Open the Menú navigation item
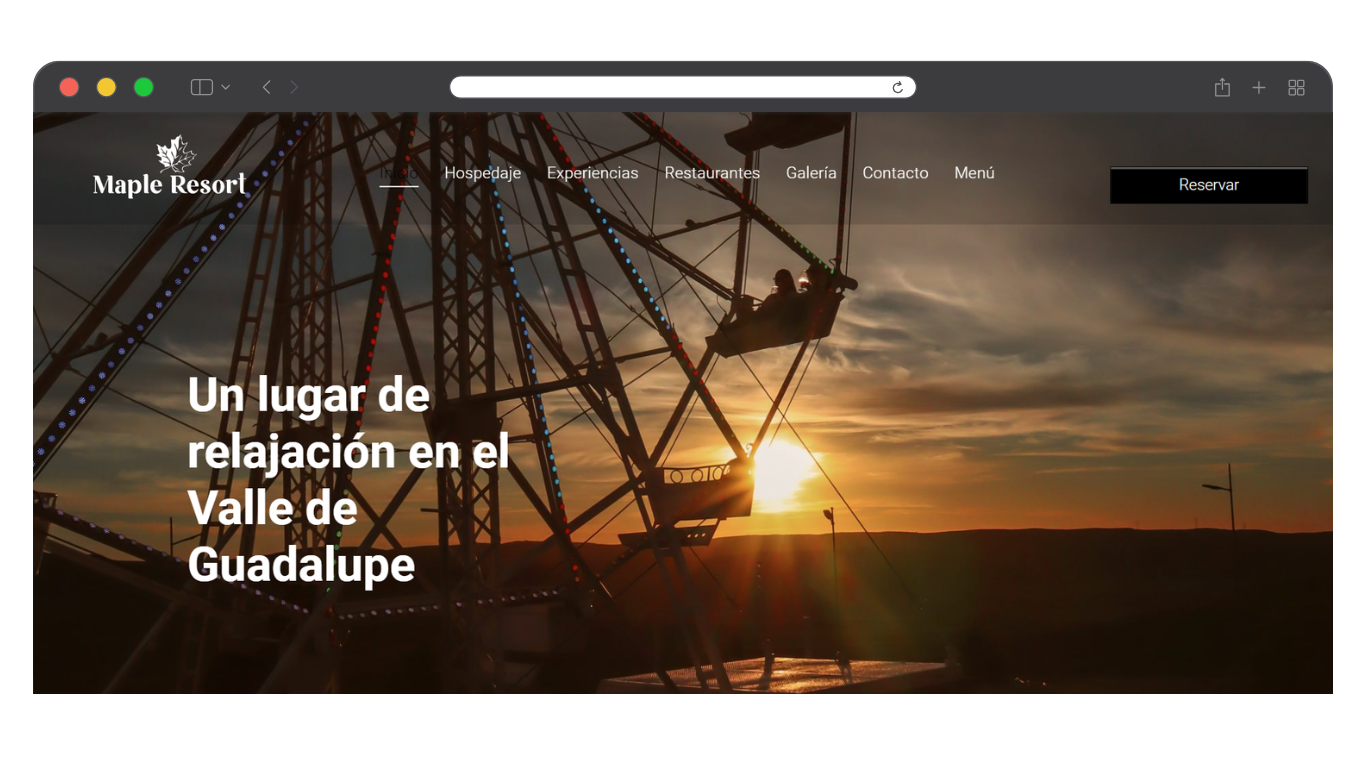 974,173
